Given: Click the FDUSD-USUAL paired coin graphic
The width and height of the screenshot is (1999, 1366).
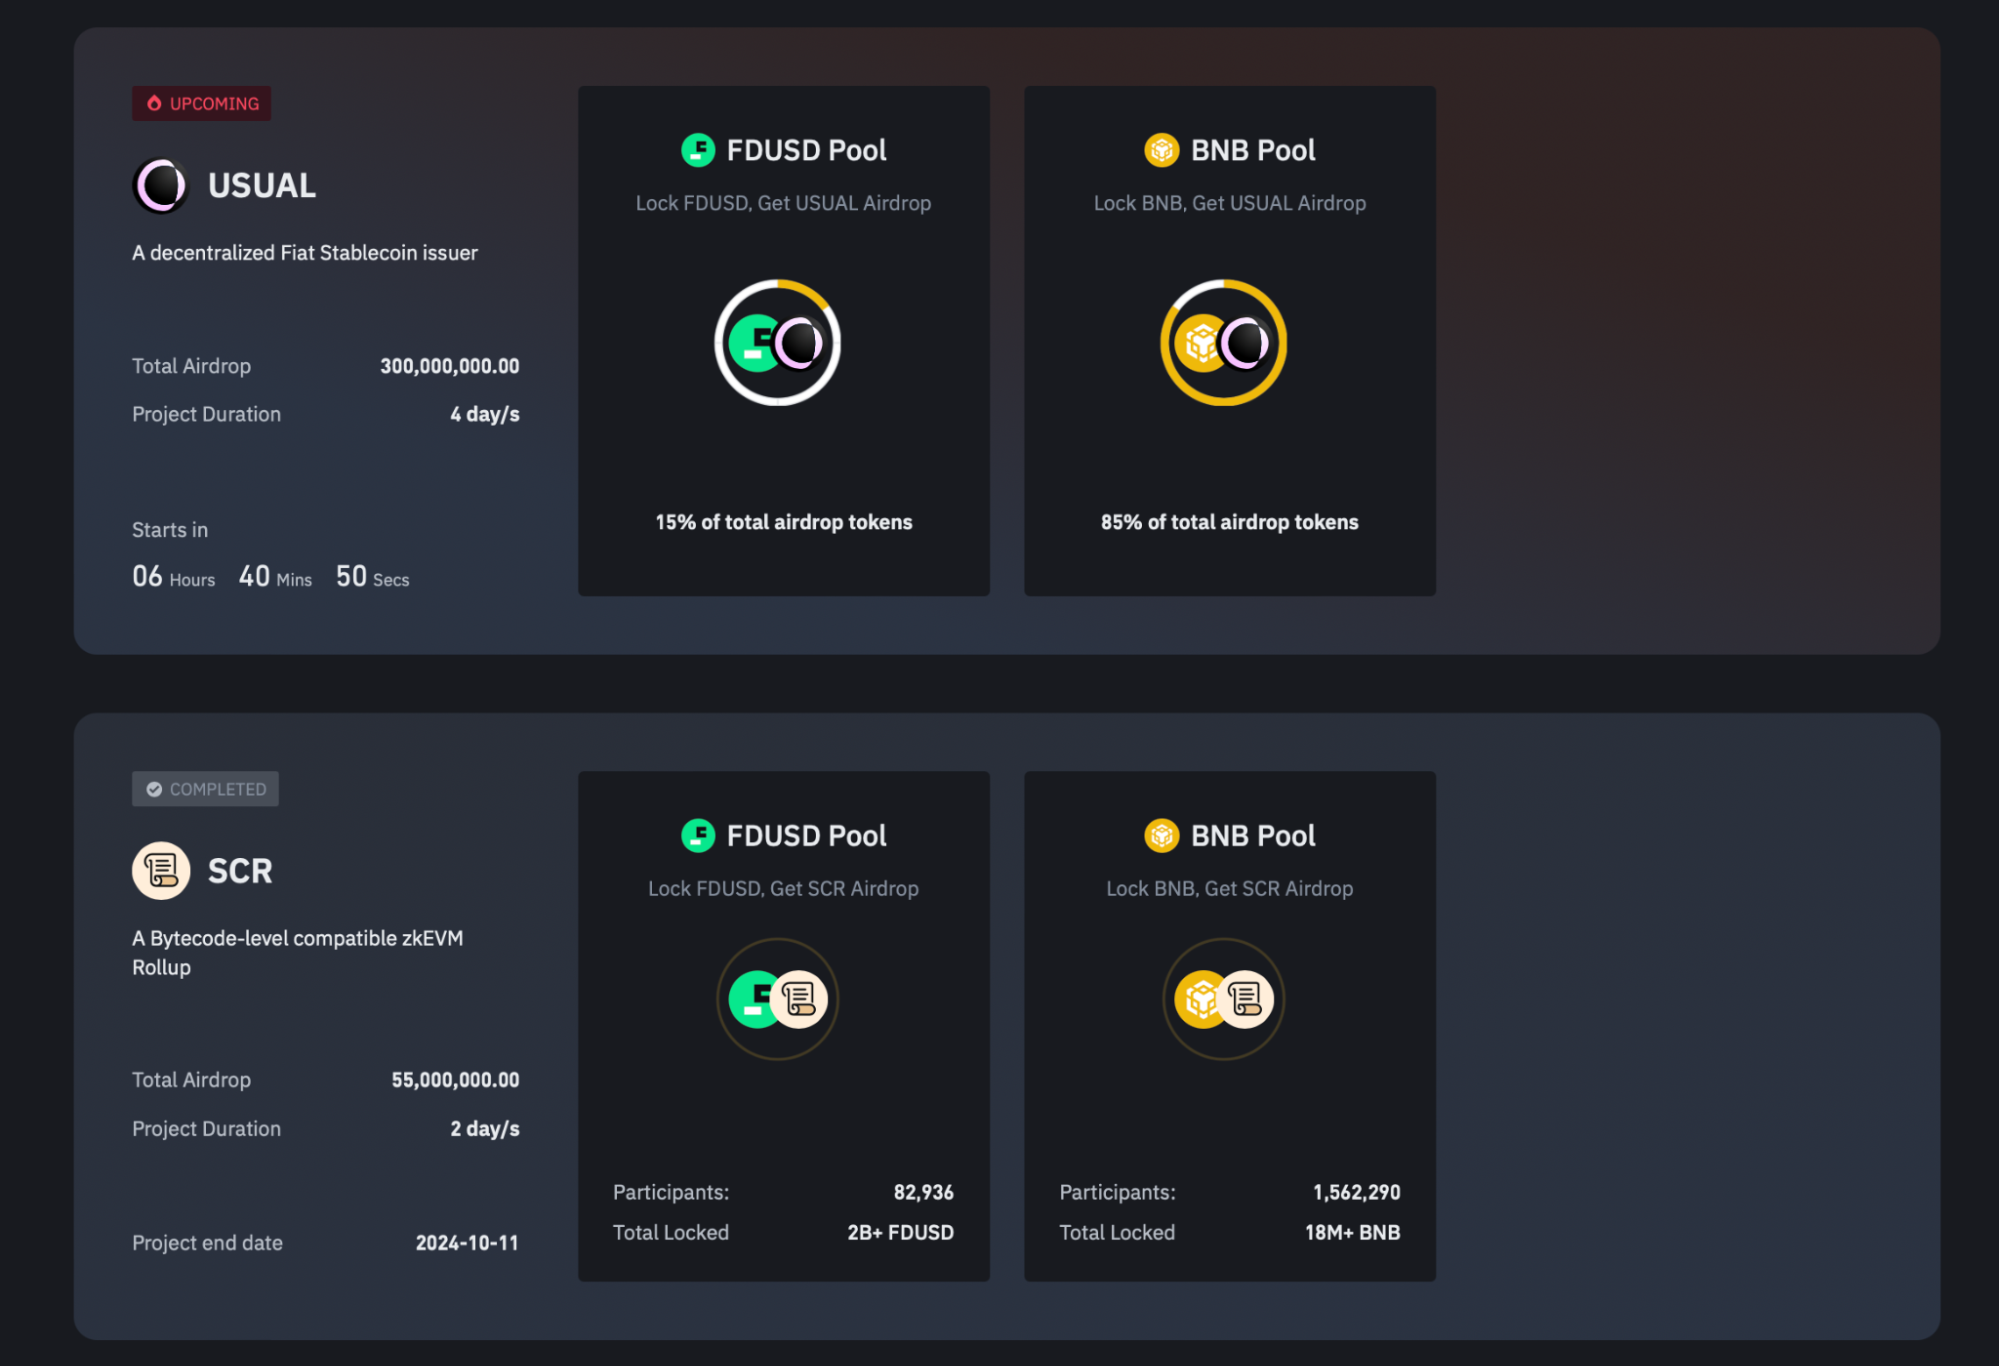Looking at the screenshot, I should click(x=777, y=343).
